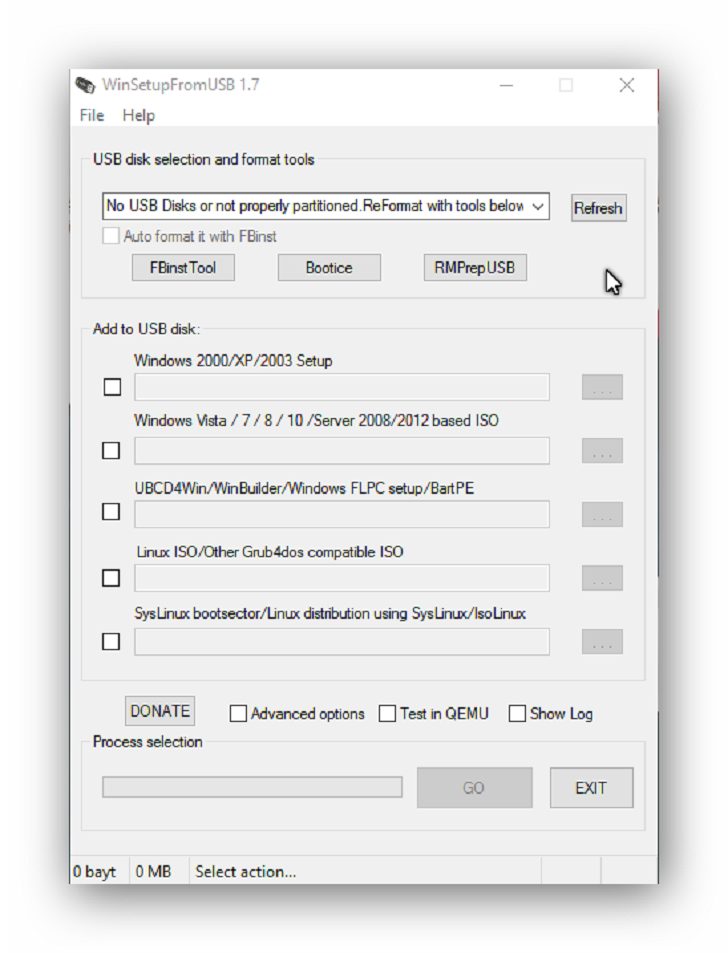Toggle Test in QEMU checkbox
Viewport: 728px width, 953px height.
387,714
